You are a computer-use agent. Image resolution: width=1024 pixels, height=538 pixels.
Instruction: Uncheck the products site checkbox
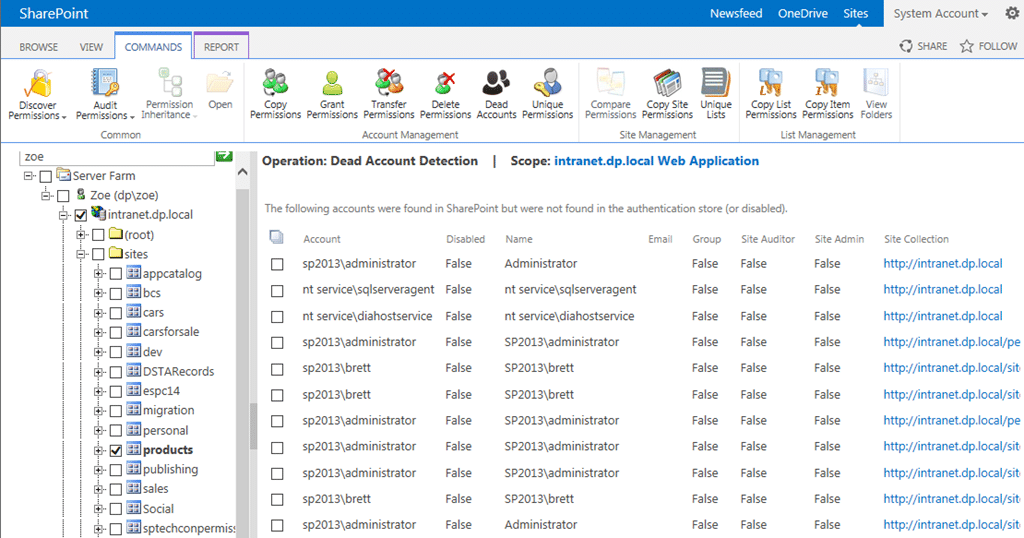[x=116, y=451]
